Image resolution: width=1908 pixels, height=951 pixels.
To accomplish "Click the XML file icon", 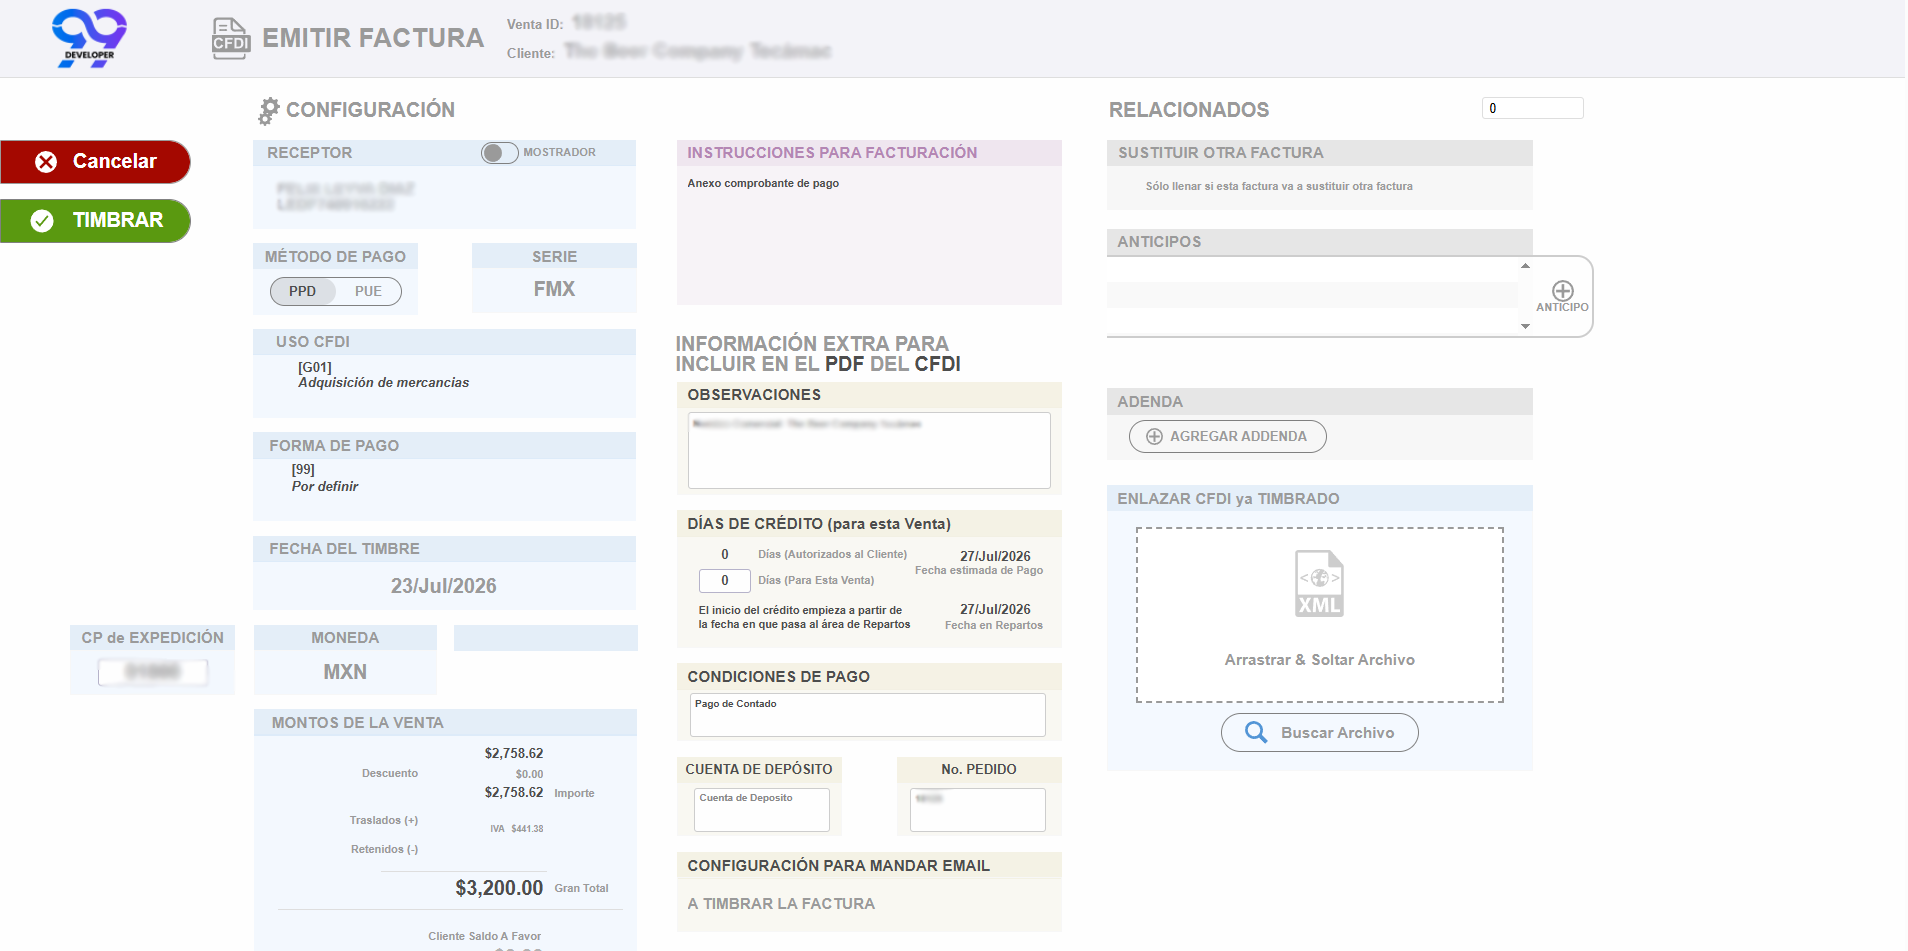I will click(x=1319, y=583).
